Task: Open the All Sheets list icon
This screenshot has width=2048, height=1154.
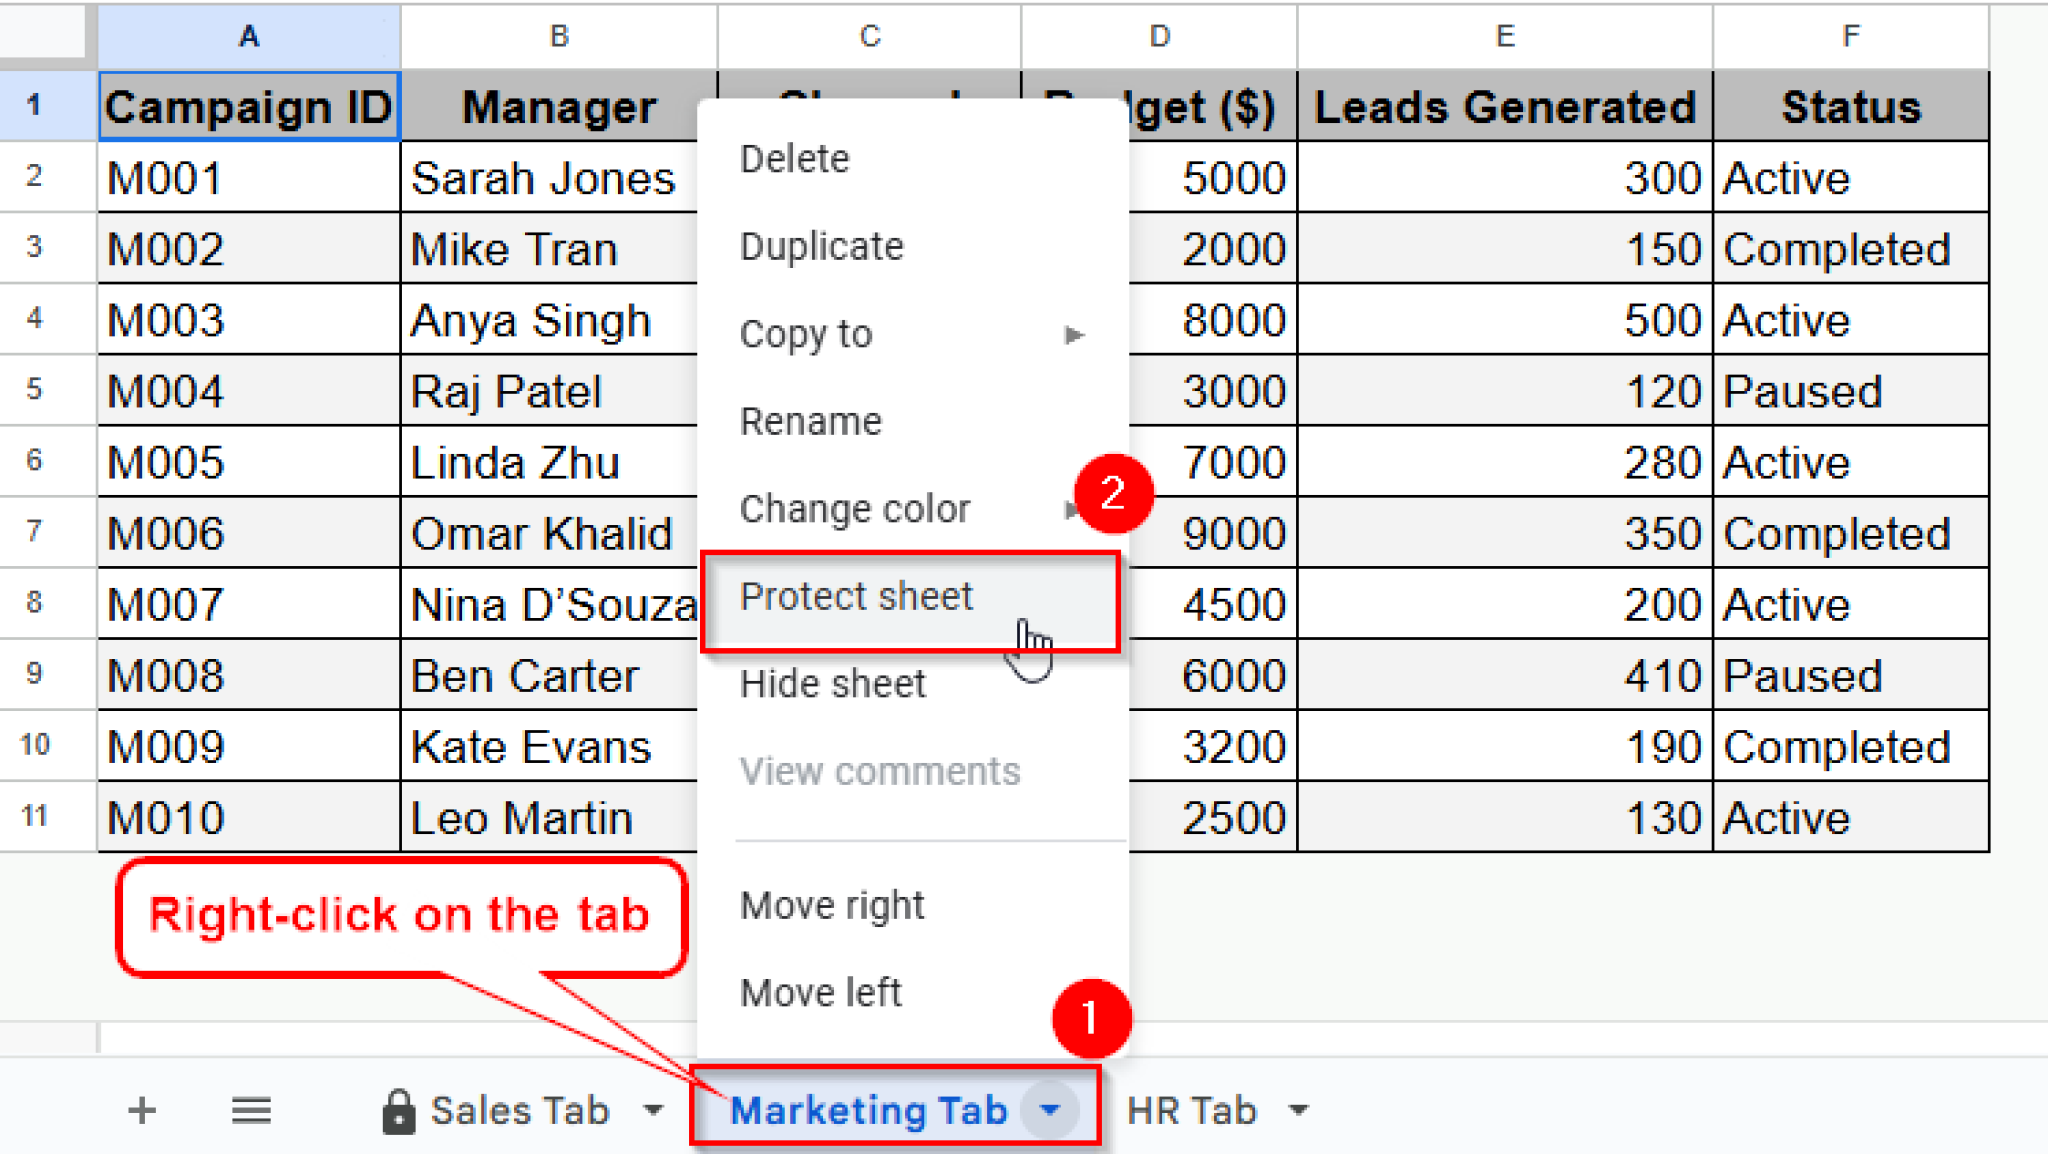Action: (x=251, y=1110)
